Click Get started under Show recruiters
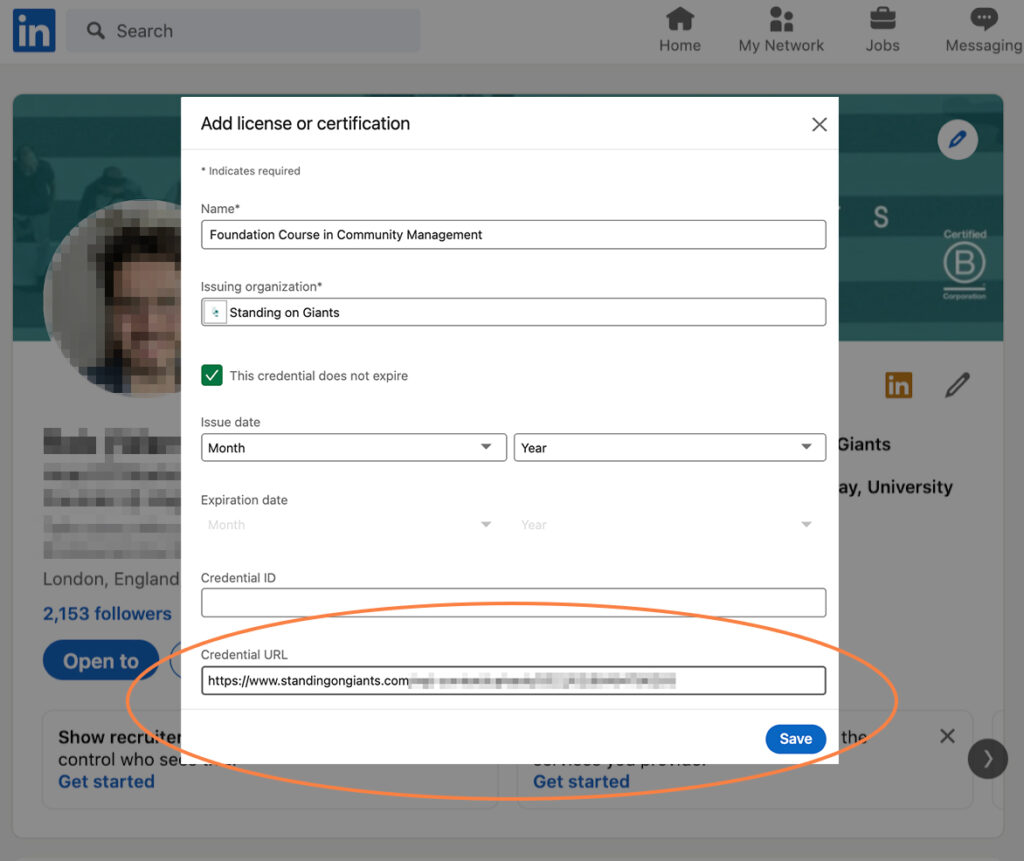The width and height of the screenshot is (1024, 861). pyautogui.click(x=106, y=781)
